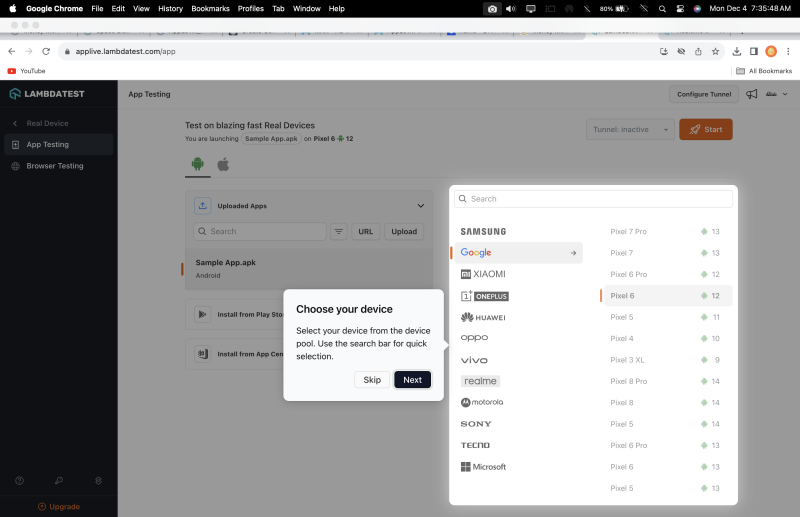Choose Pixel 6 Pro Android 12
Screen dimensions: 800x517
tap(668, 275)
